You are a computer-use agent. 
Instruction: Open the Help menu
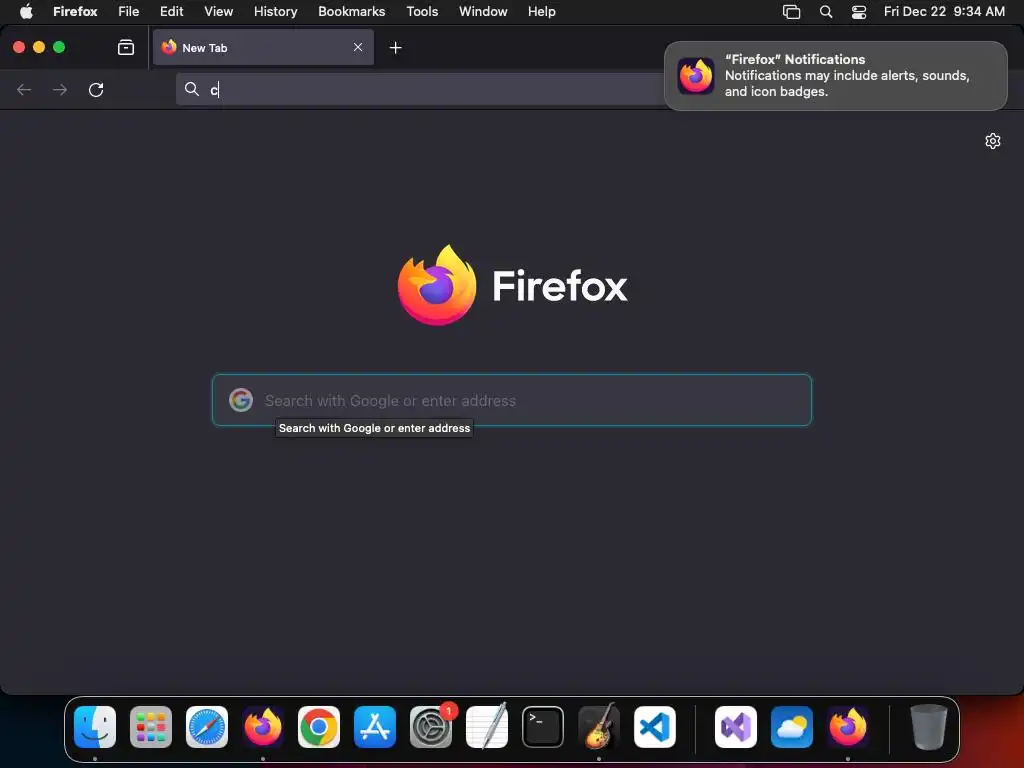point(541,11)
